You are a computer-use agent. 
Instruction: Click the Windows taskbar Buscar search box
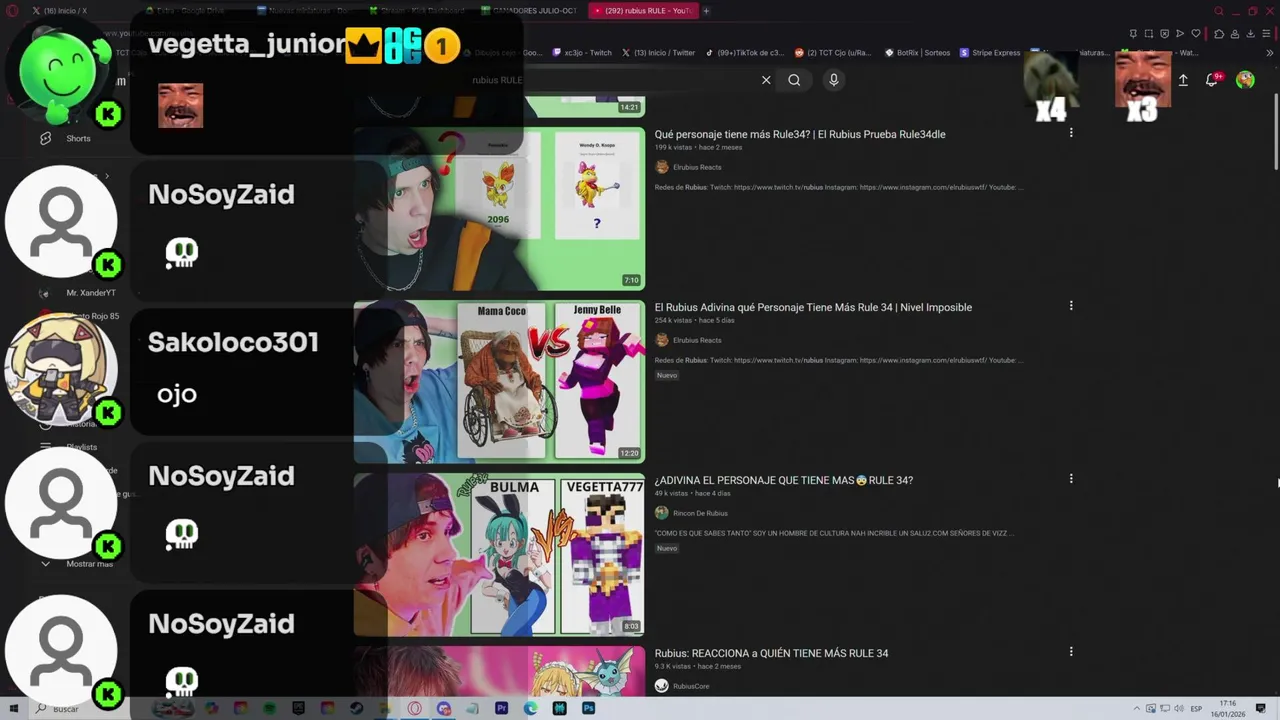click(x=80, y=708)
